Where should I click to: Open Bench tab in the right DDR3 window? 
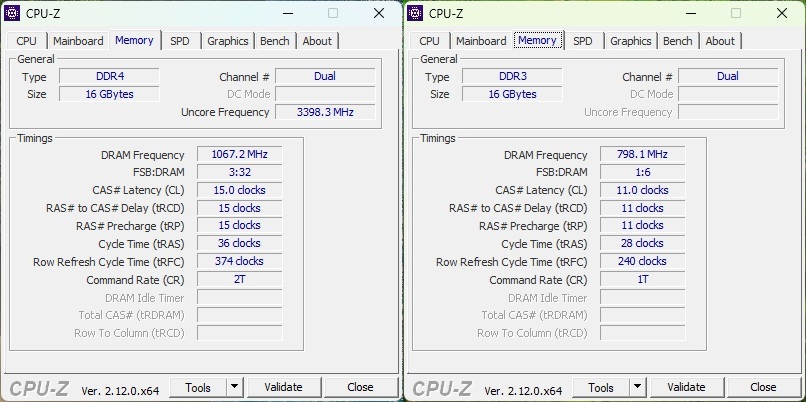(x=677, y=41)
